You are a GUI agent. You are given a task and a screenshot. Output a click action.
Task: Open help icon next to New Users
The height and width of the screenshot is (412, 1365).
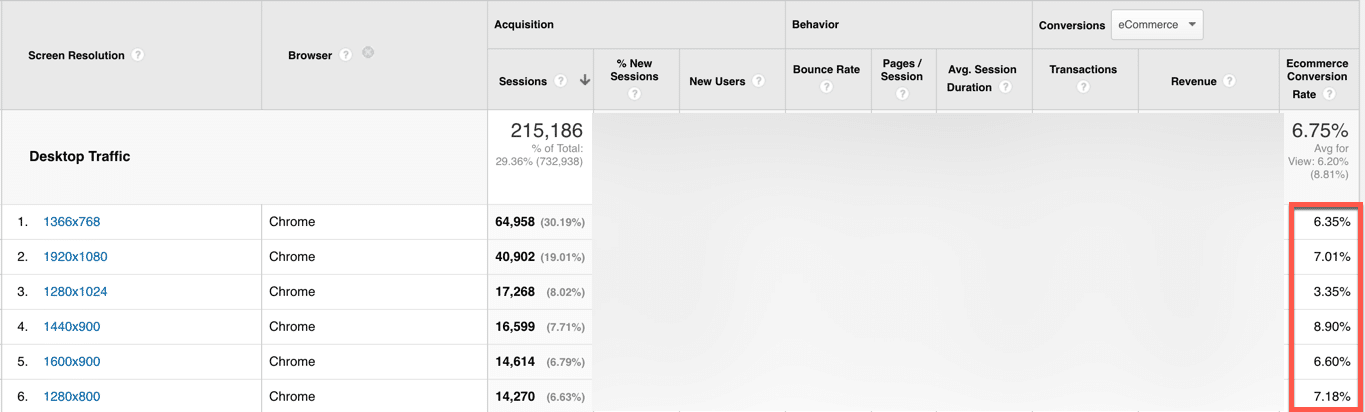[758, 81]
